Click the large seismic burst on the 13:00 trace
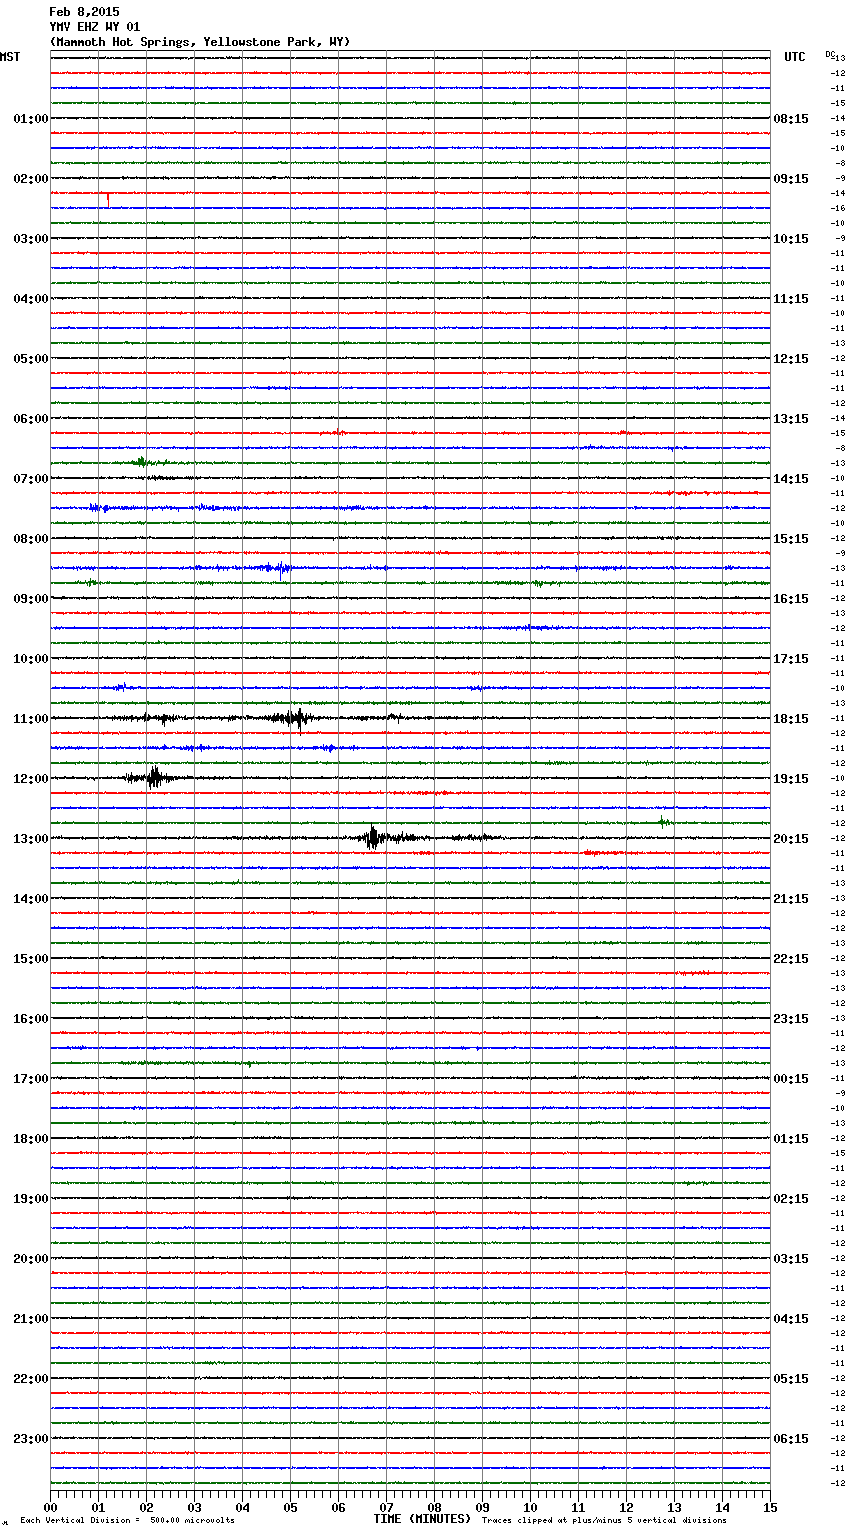The height and width of the screenshot is (1534, 850). 373,838
